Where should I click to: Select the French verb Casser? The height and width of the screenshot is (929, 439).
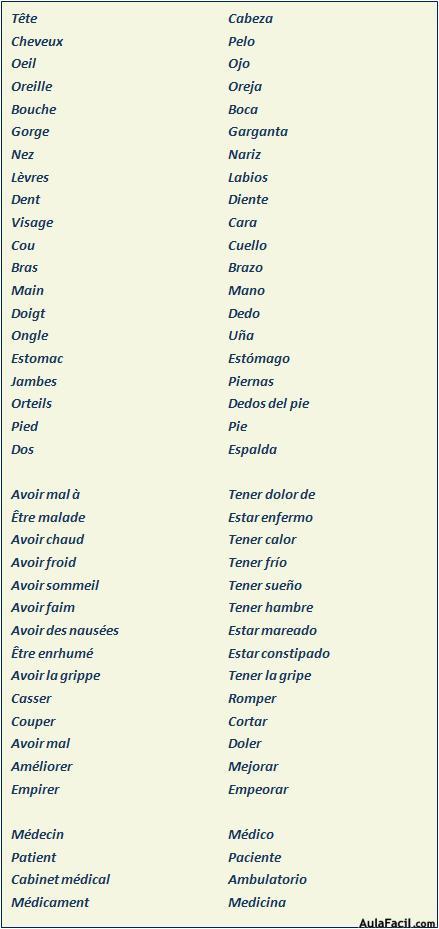(x=31, y=699)
